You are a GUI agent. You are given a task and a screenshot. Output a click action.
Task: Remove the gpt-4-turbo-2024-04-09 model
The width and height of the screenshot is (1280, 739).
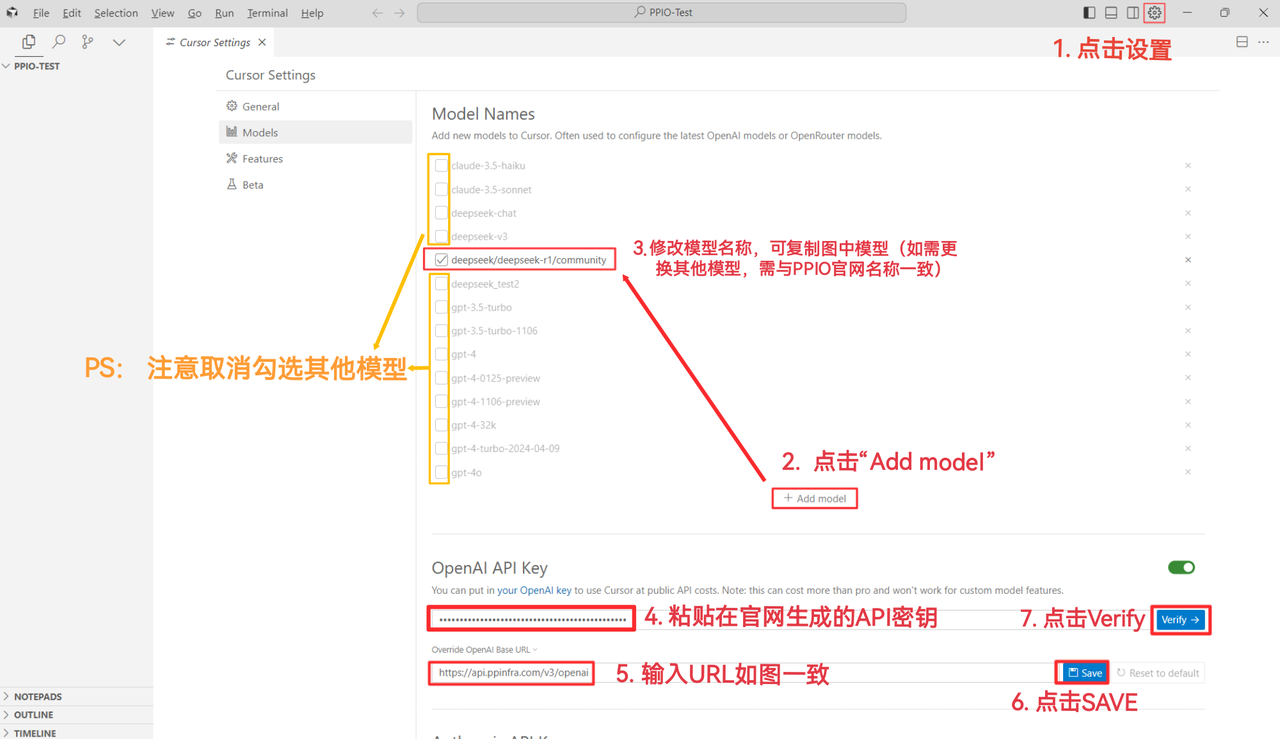coord(1188,449)
